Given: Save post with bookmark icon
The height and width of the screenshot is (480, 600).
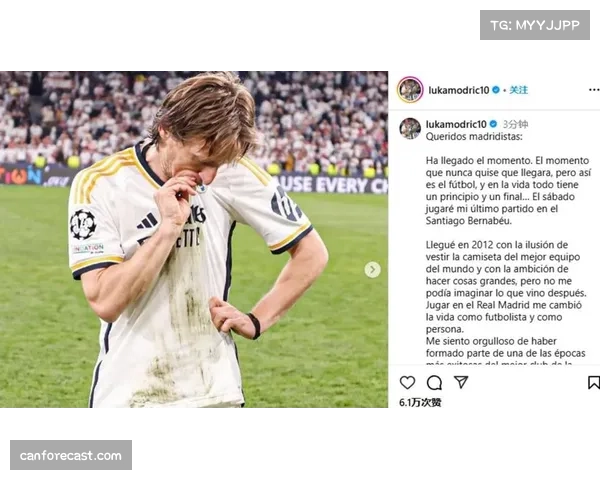Looking at the screenshot, I should click(593, 382).
